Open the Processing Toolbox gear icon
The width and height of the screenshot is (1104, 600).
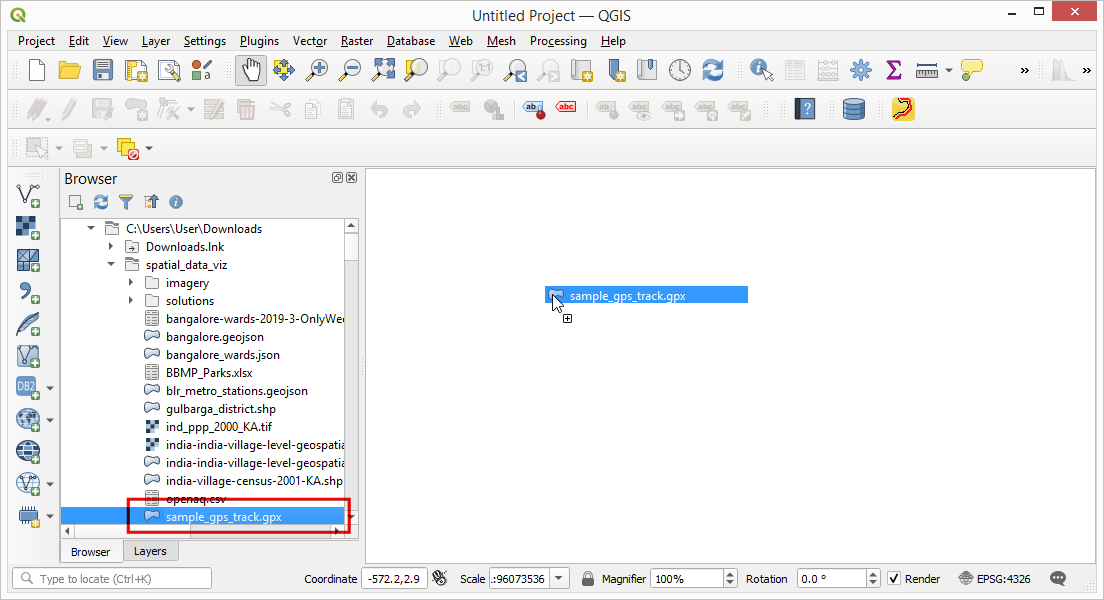point(860,70)
